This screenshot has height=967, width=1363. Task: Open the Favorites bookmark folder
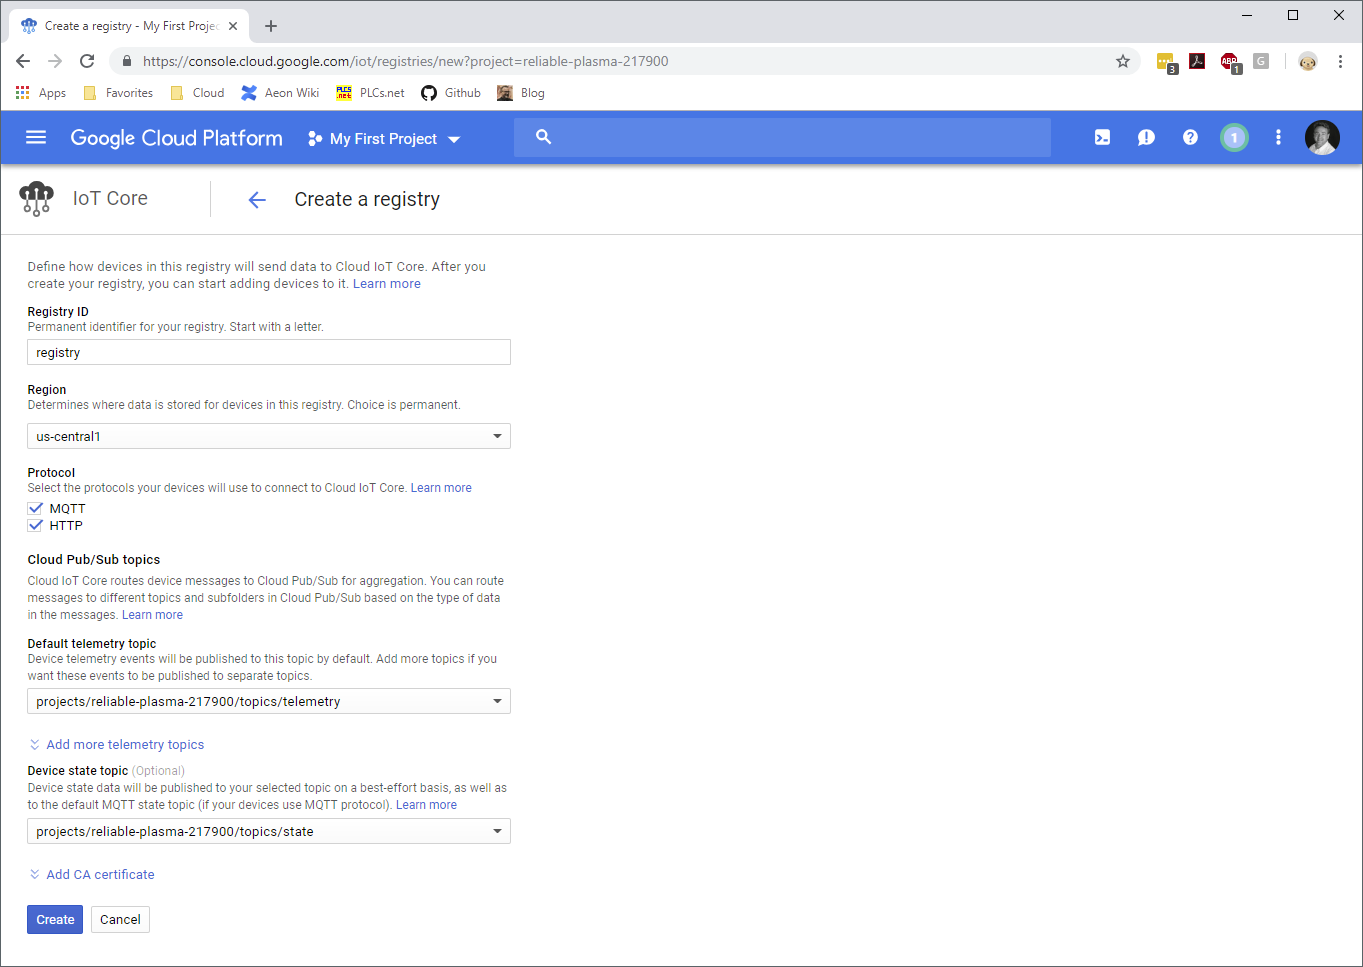click(x=118, y=93)
